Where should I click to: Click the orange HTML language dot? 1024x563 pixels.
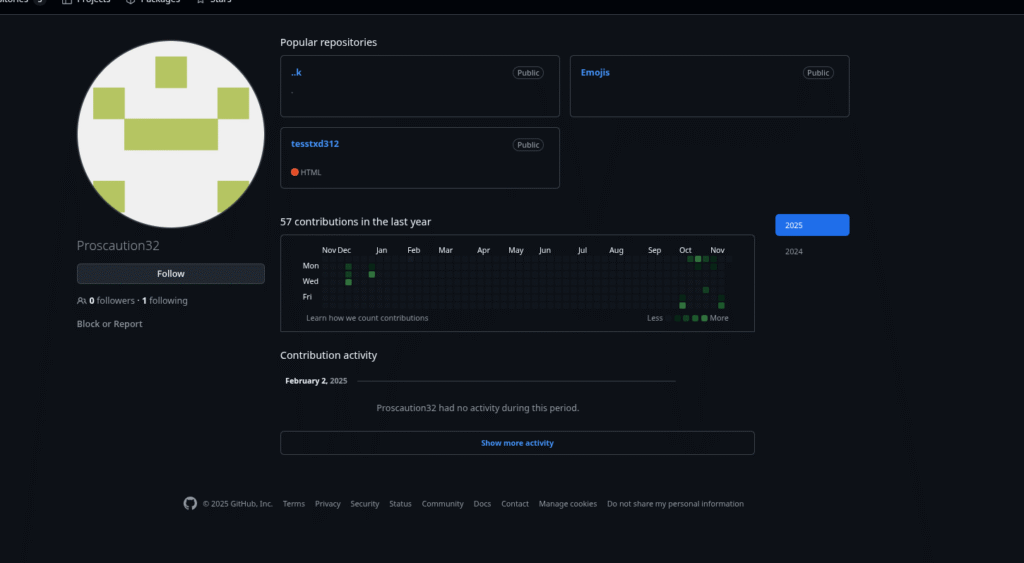(295, 172)
